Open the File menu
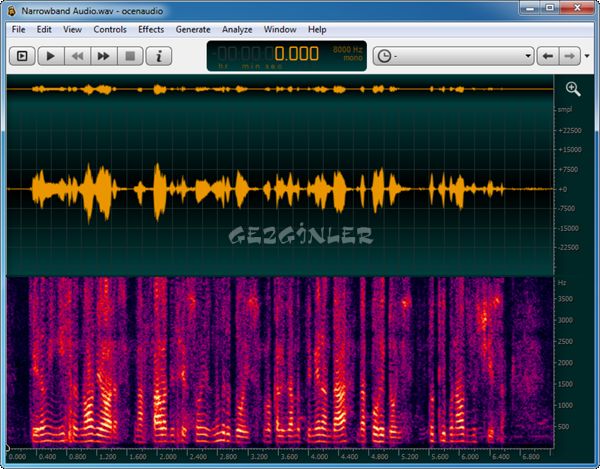Image resolution: width=600 pixels, height=469 pixels. [x=18, y=29]
